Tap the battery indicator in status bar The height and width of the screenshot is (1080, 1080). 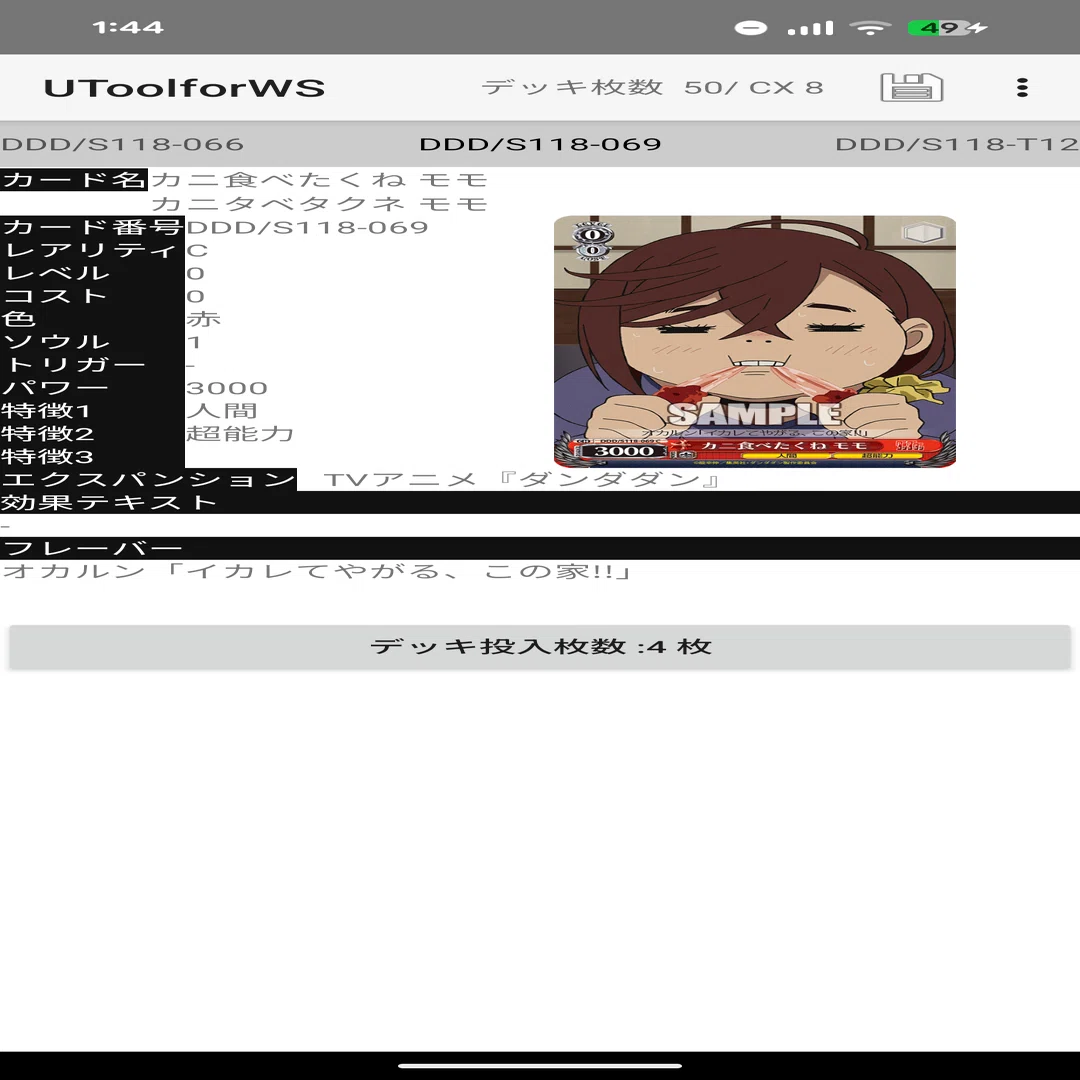tap(948, 28)
